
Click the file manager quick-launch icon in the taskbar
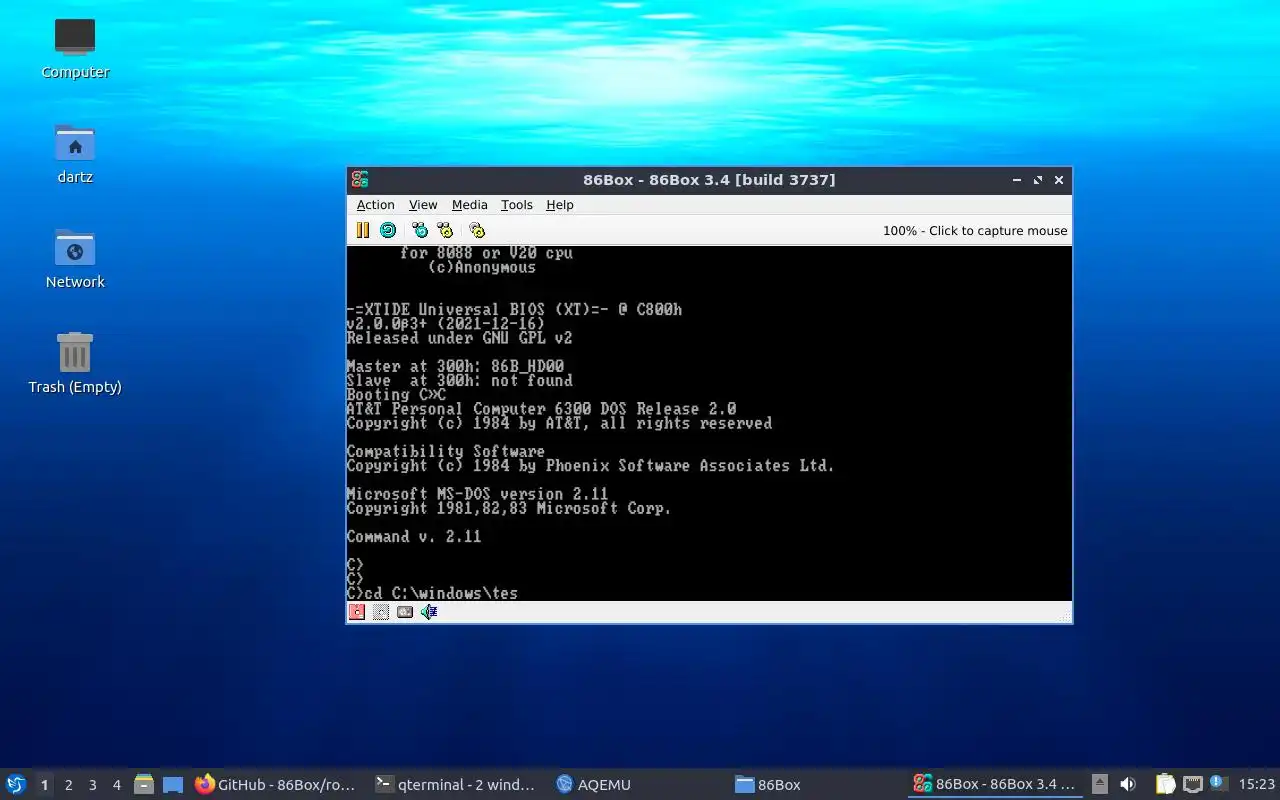click(144, 785)
